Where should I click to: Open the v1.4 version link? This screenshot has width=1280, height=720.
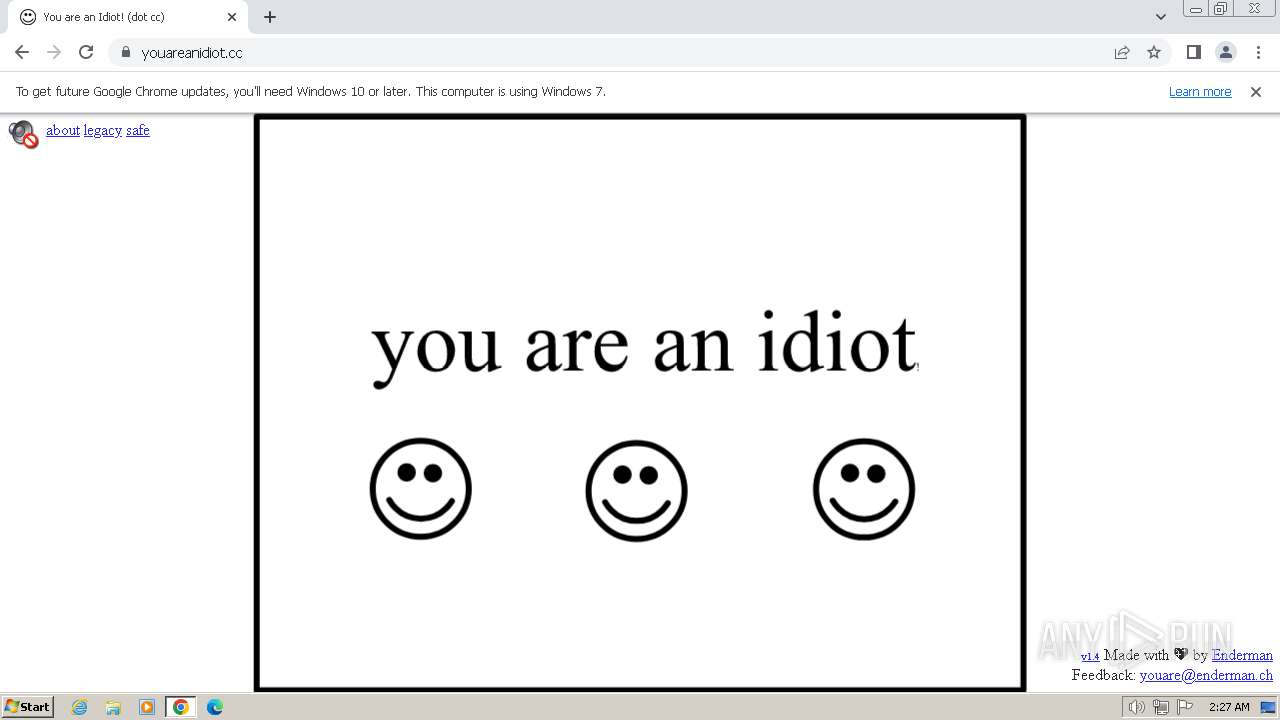pyautogui.click(x=1090, y=656)
